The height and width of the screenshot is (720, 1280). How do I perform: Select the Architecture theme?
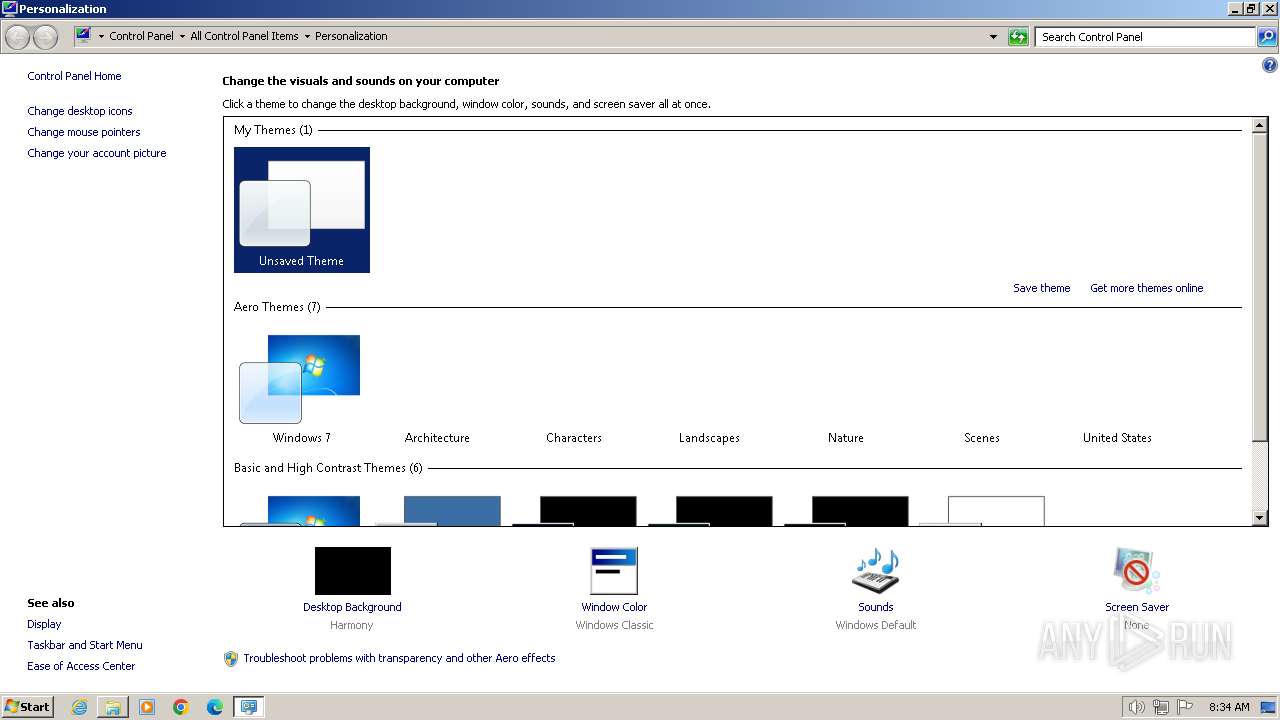pyautogui.click(x=437, y=389)
